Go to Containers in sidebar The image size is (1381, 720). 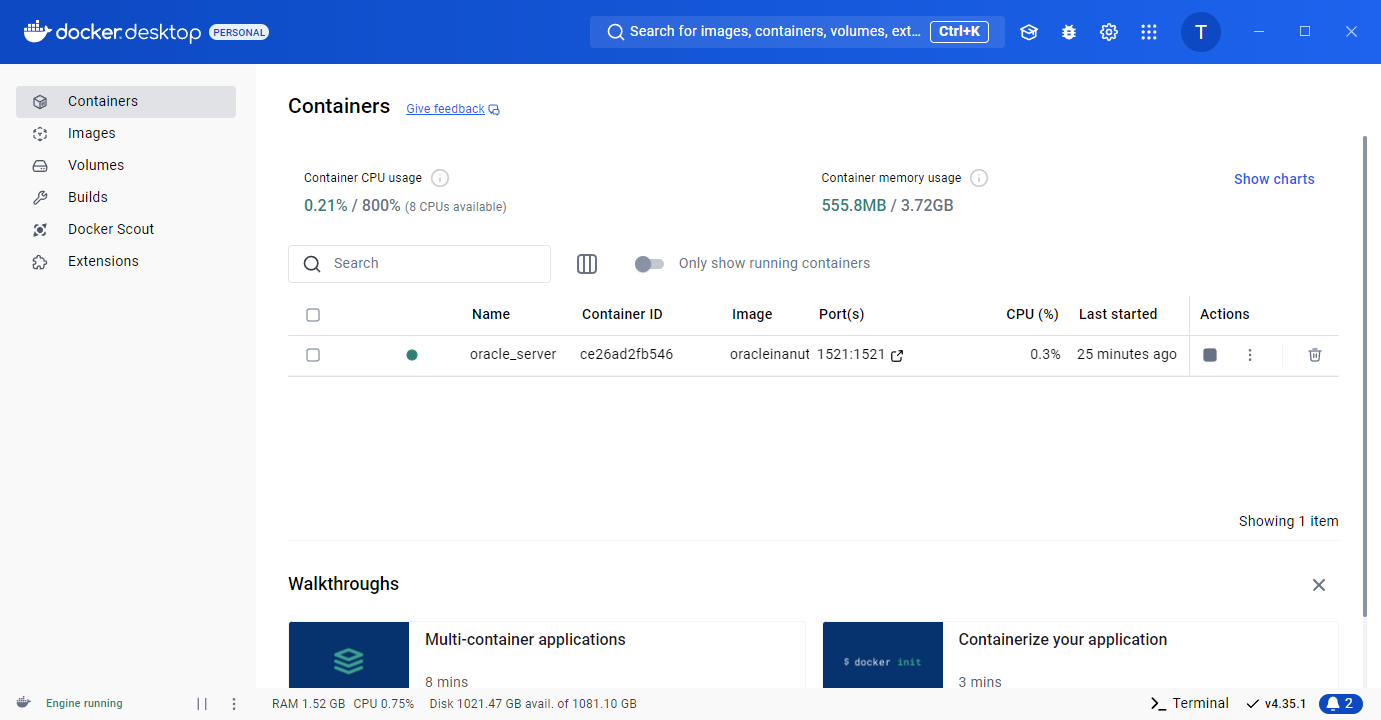click(x=126, y=102)
